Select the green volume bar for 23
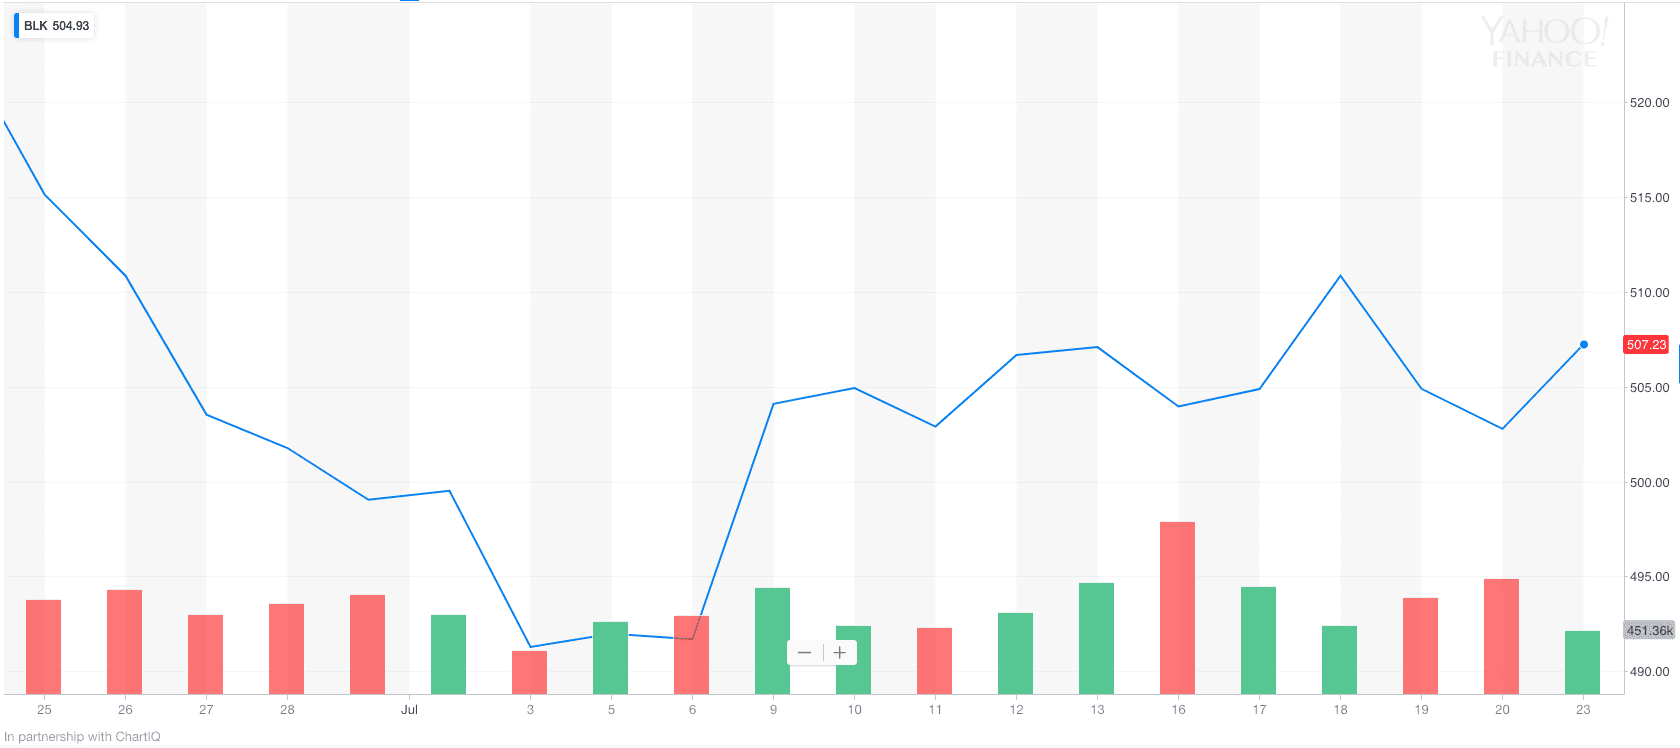 (x=1583, y=662)
